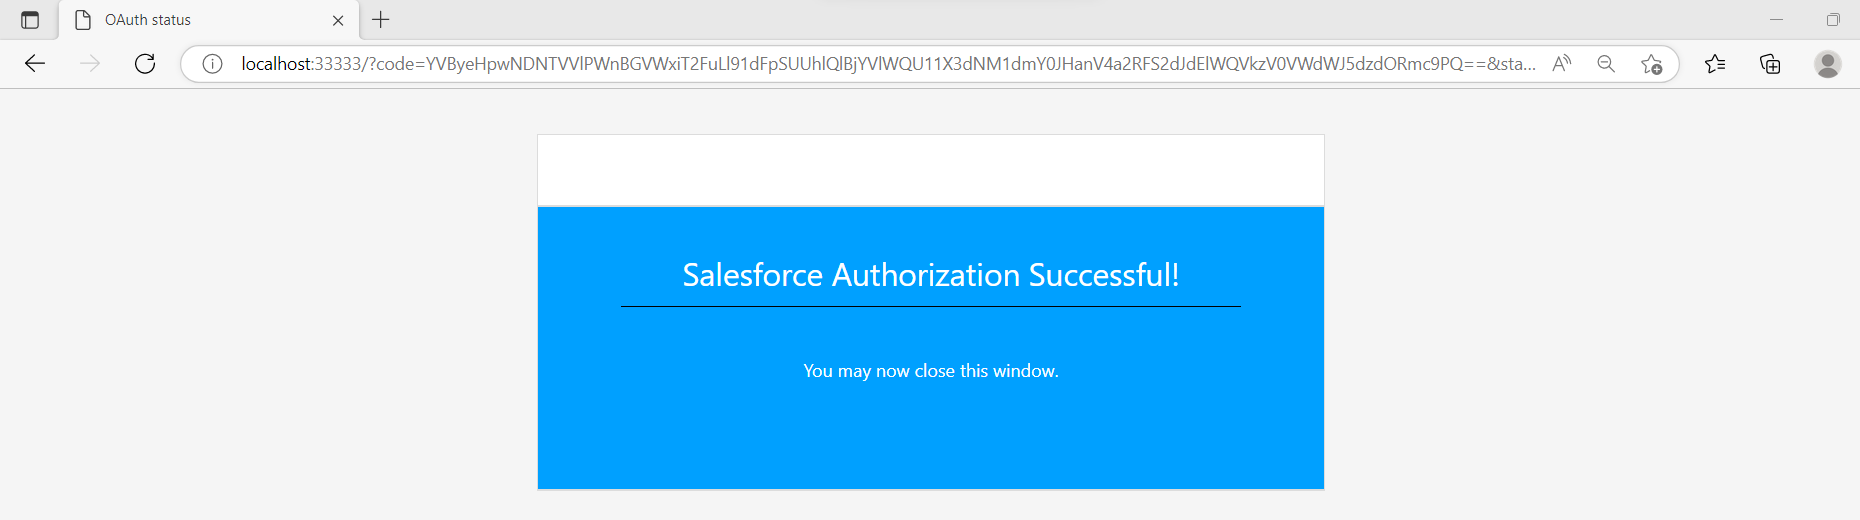Screen dimensions: 1860x520
Task: Activate the Read aloud icon
Action: coord(1561,64)
